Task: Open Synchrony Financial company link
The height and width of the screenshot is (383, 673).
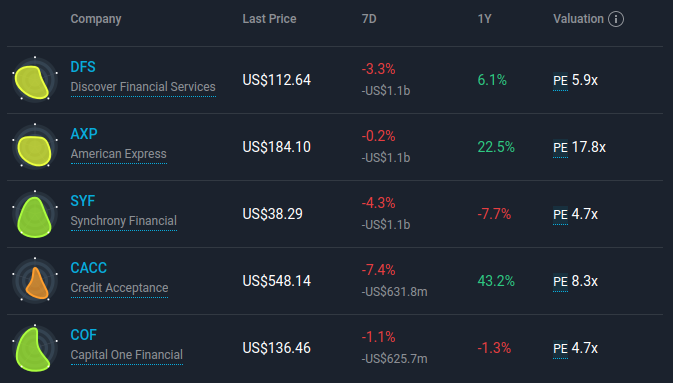Action: coord(124,221)
